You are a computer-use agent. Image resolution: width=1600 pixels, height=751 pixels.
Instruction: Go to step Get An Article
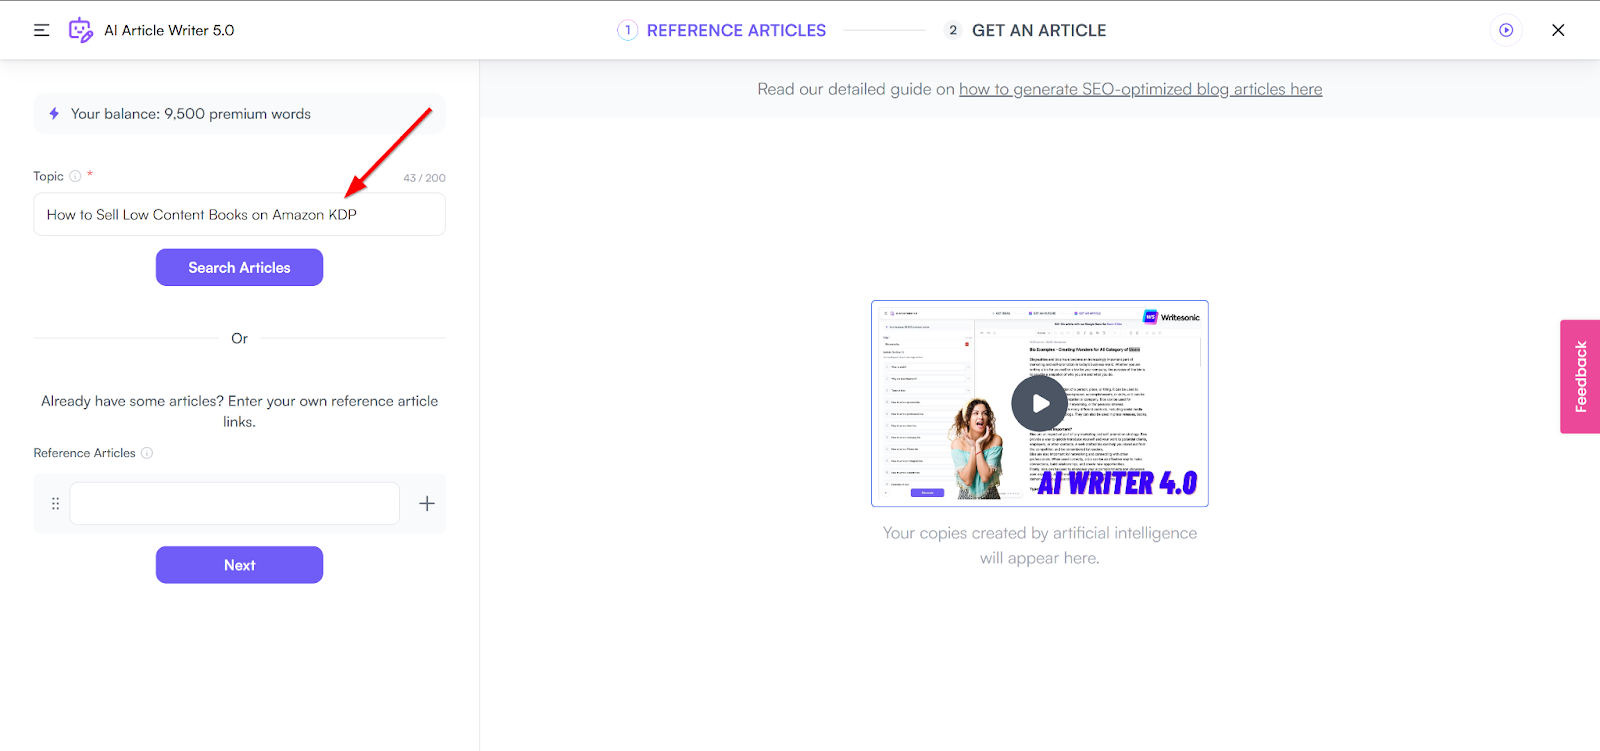pyautogui.click(x=1039, y=30)
